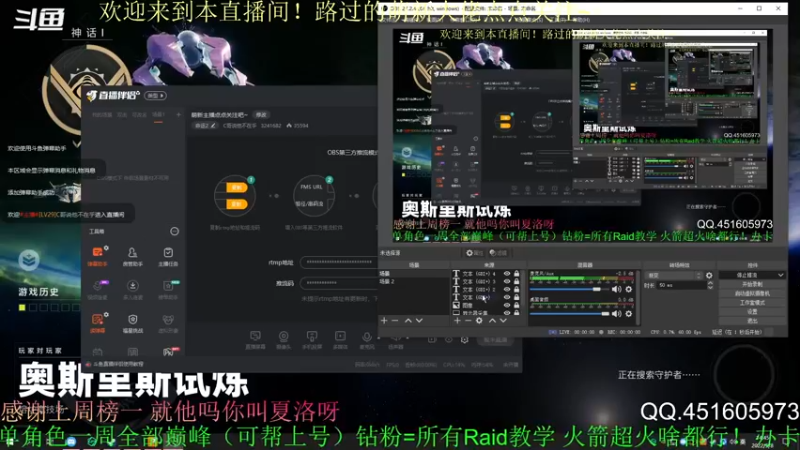Unlock the 文本 (GDI+) 2 source
800x450 pixels.
[x=516, y=289]
